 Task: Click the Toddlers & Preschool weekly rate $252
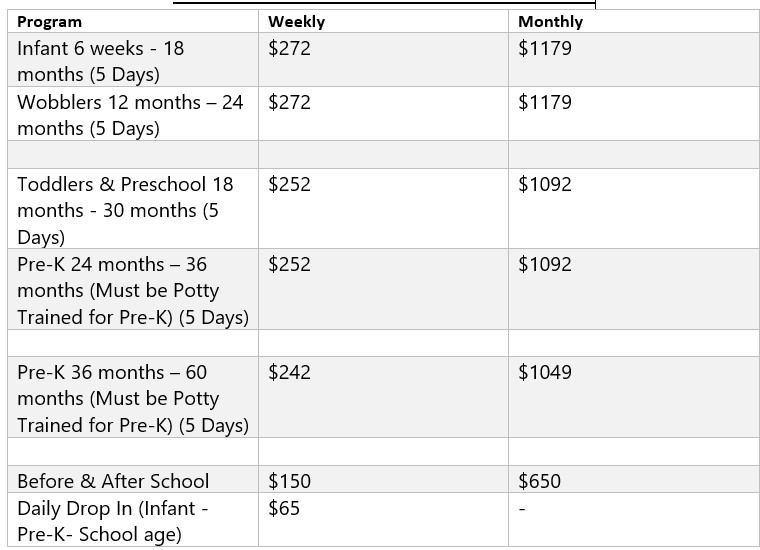(x=289, y=184)
